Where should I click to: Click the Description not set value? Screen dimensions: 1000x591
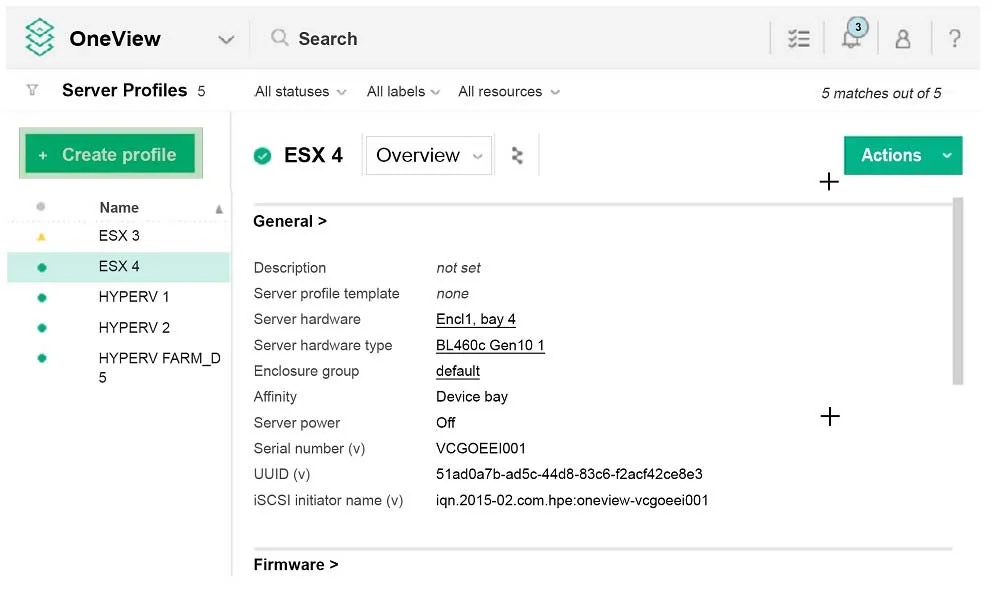point(458,268)
